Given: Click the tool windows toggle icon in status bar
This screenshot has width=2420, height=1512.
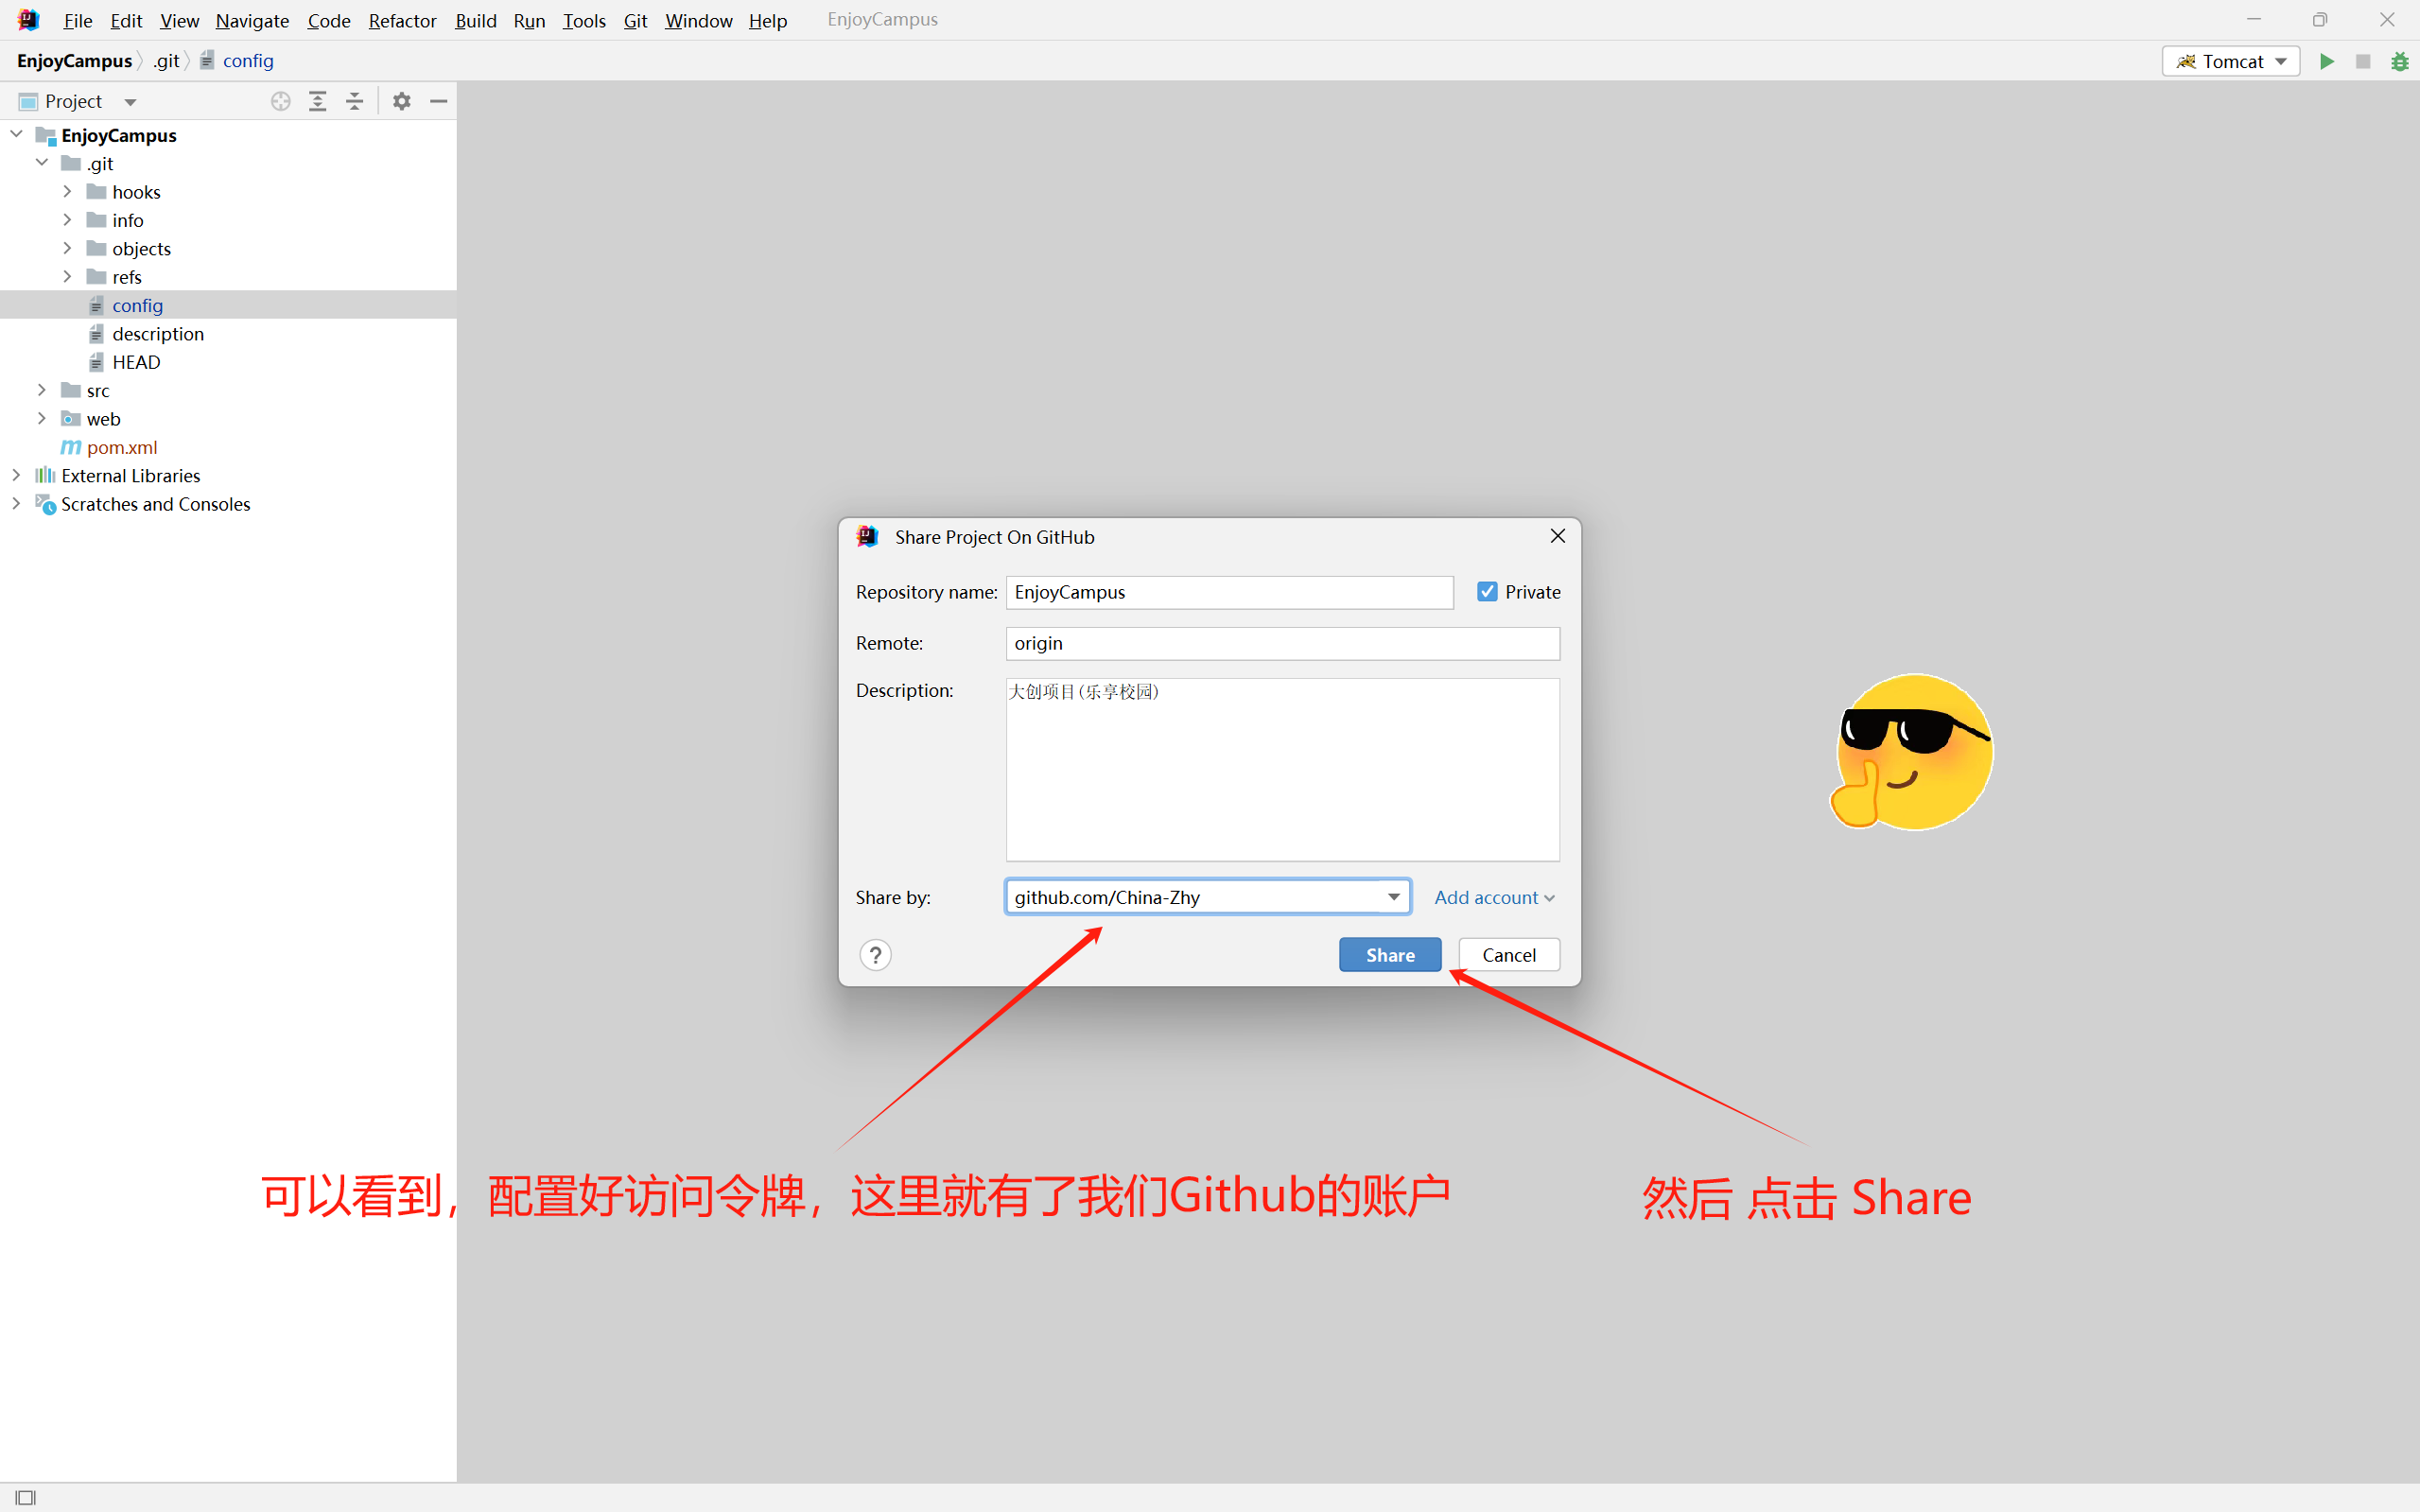Looking at the screenshot, I should click(x=26, y=1497).
